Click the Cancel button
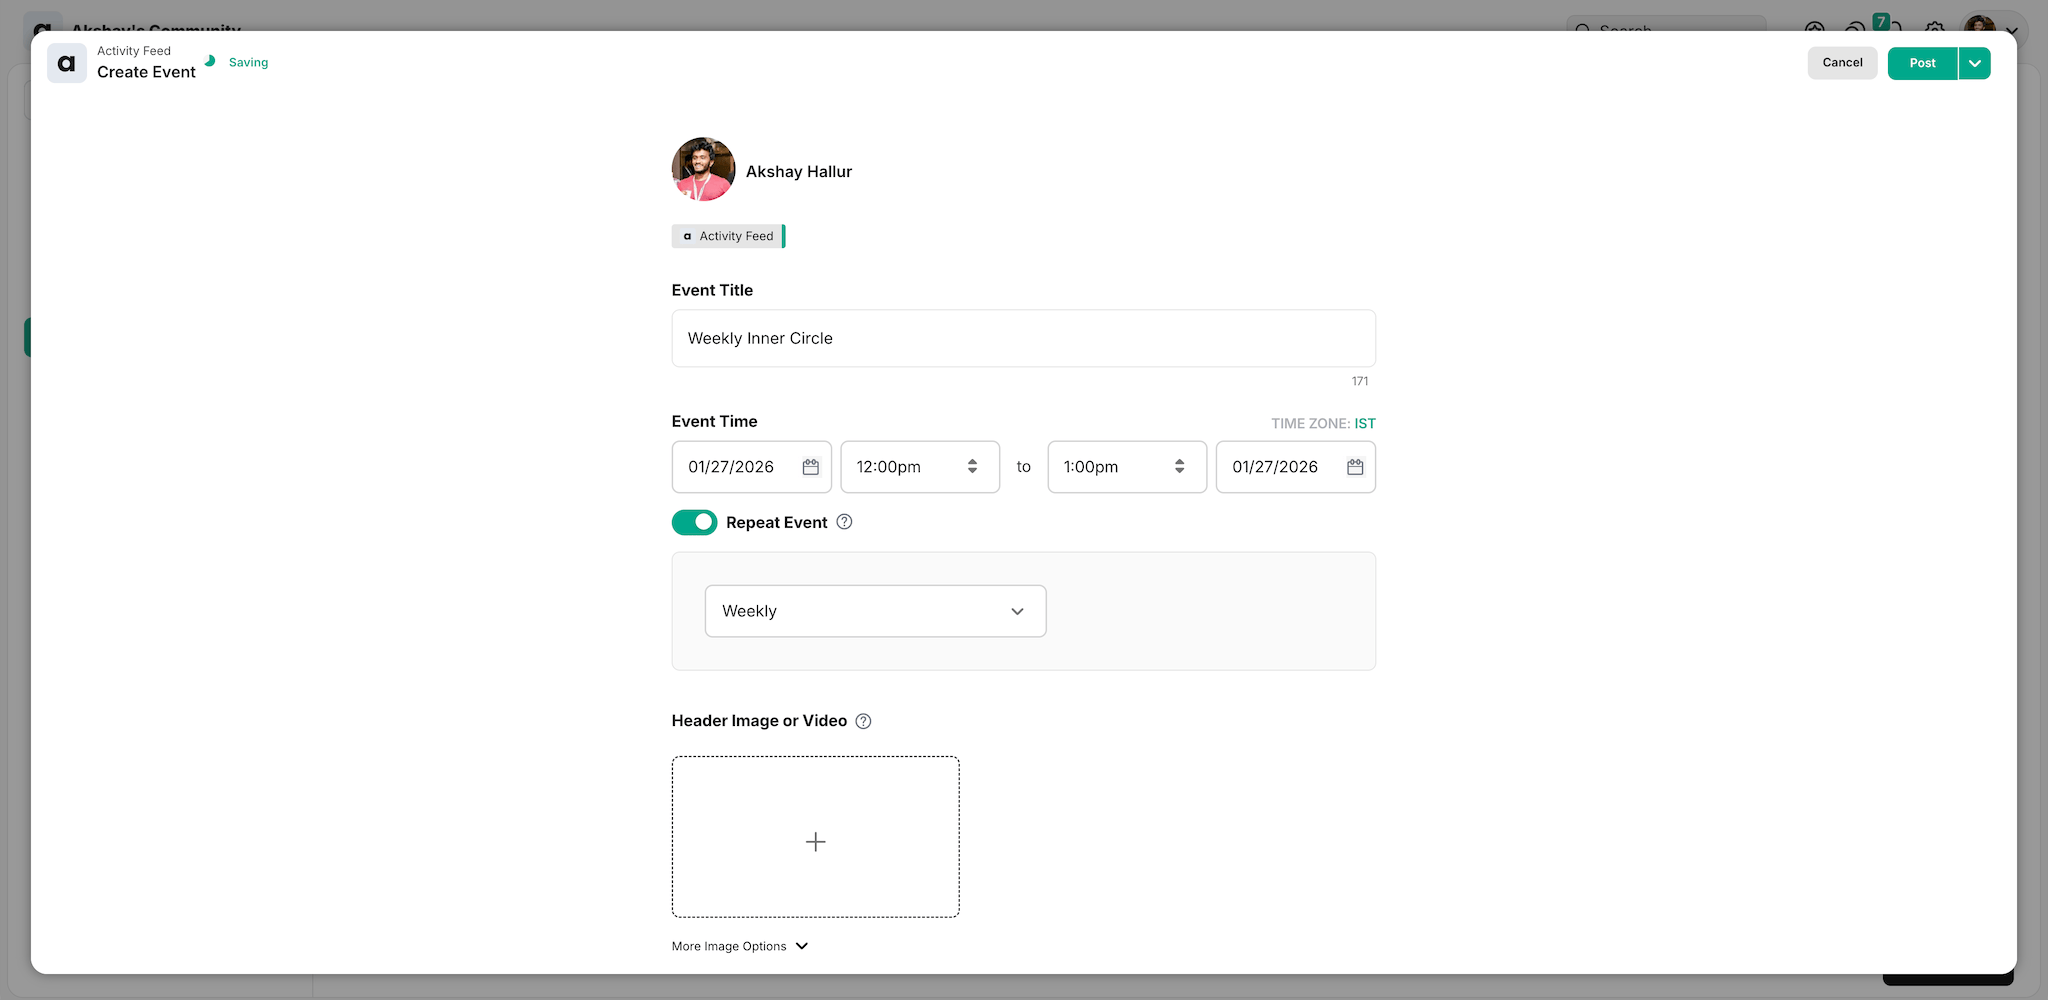2048x1000 pixels. click(x=1842, y=63)
